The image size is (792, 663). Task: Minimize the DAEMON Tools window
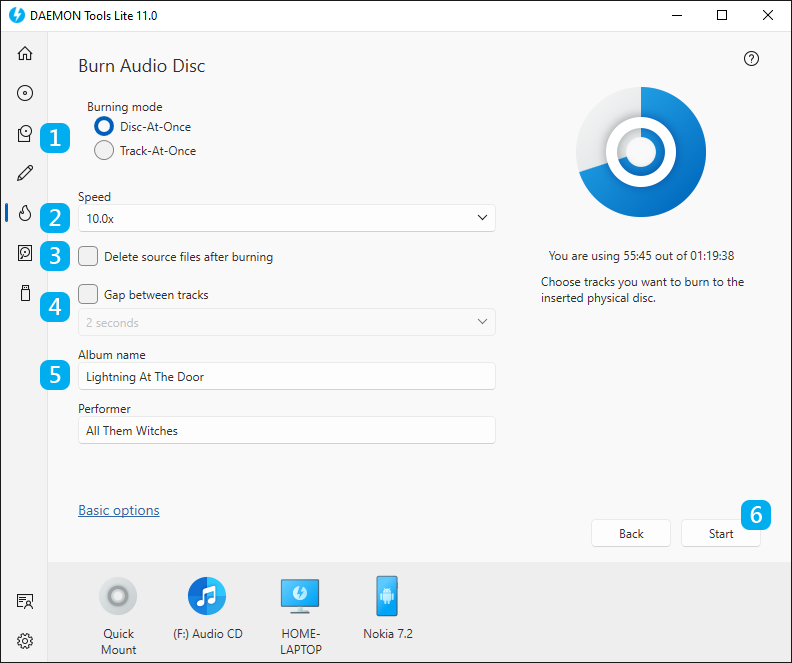point(677,15)
